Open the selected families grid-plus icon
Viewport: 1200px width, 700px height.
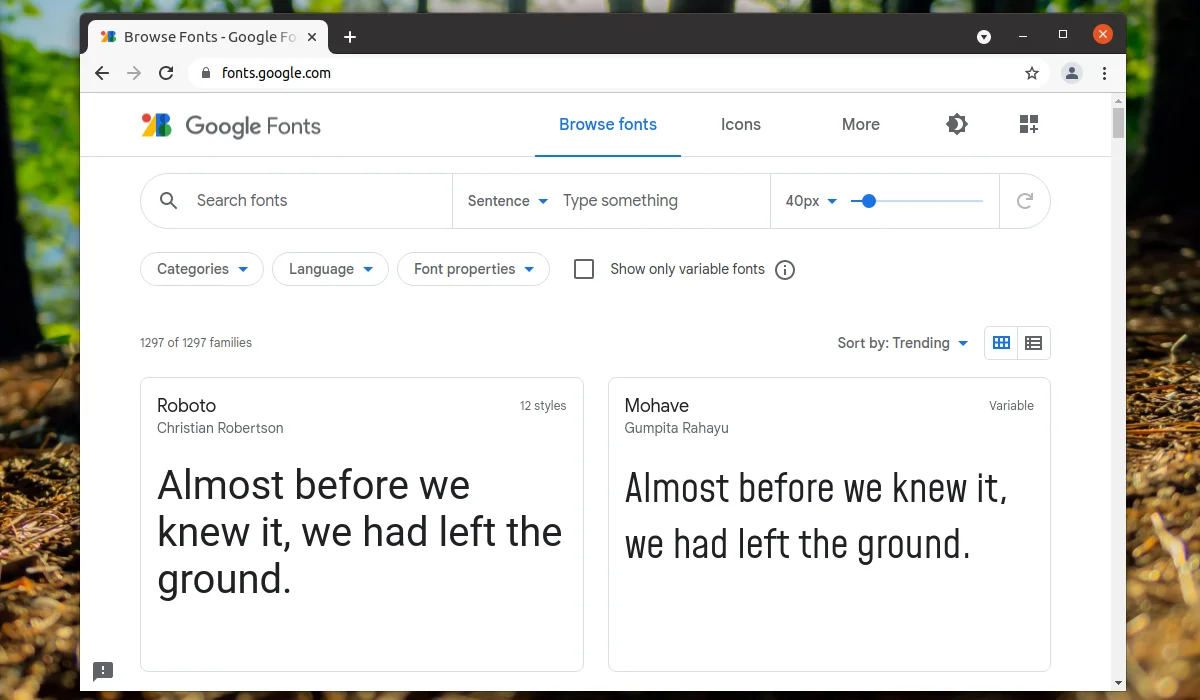tap(1029, 124)
